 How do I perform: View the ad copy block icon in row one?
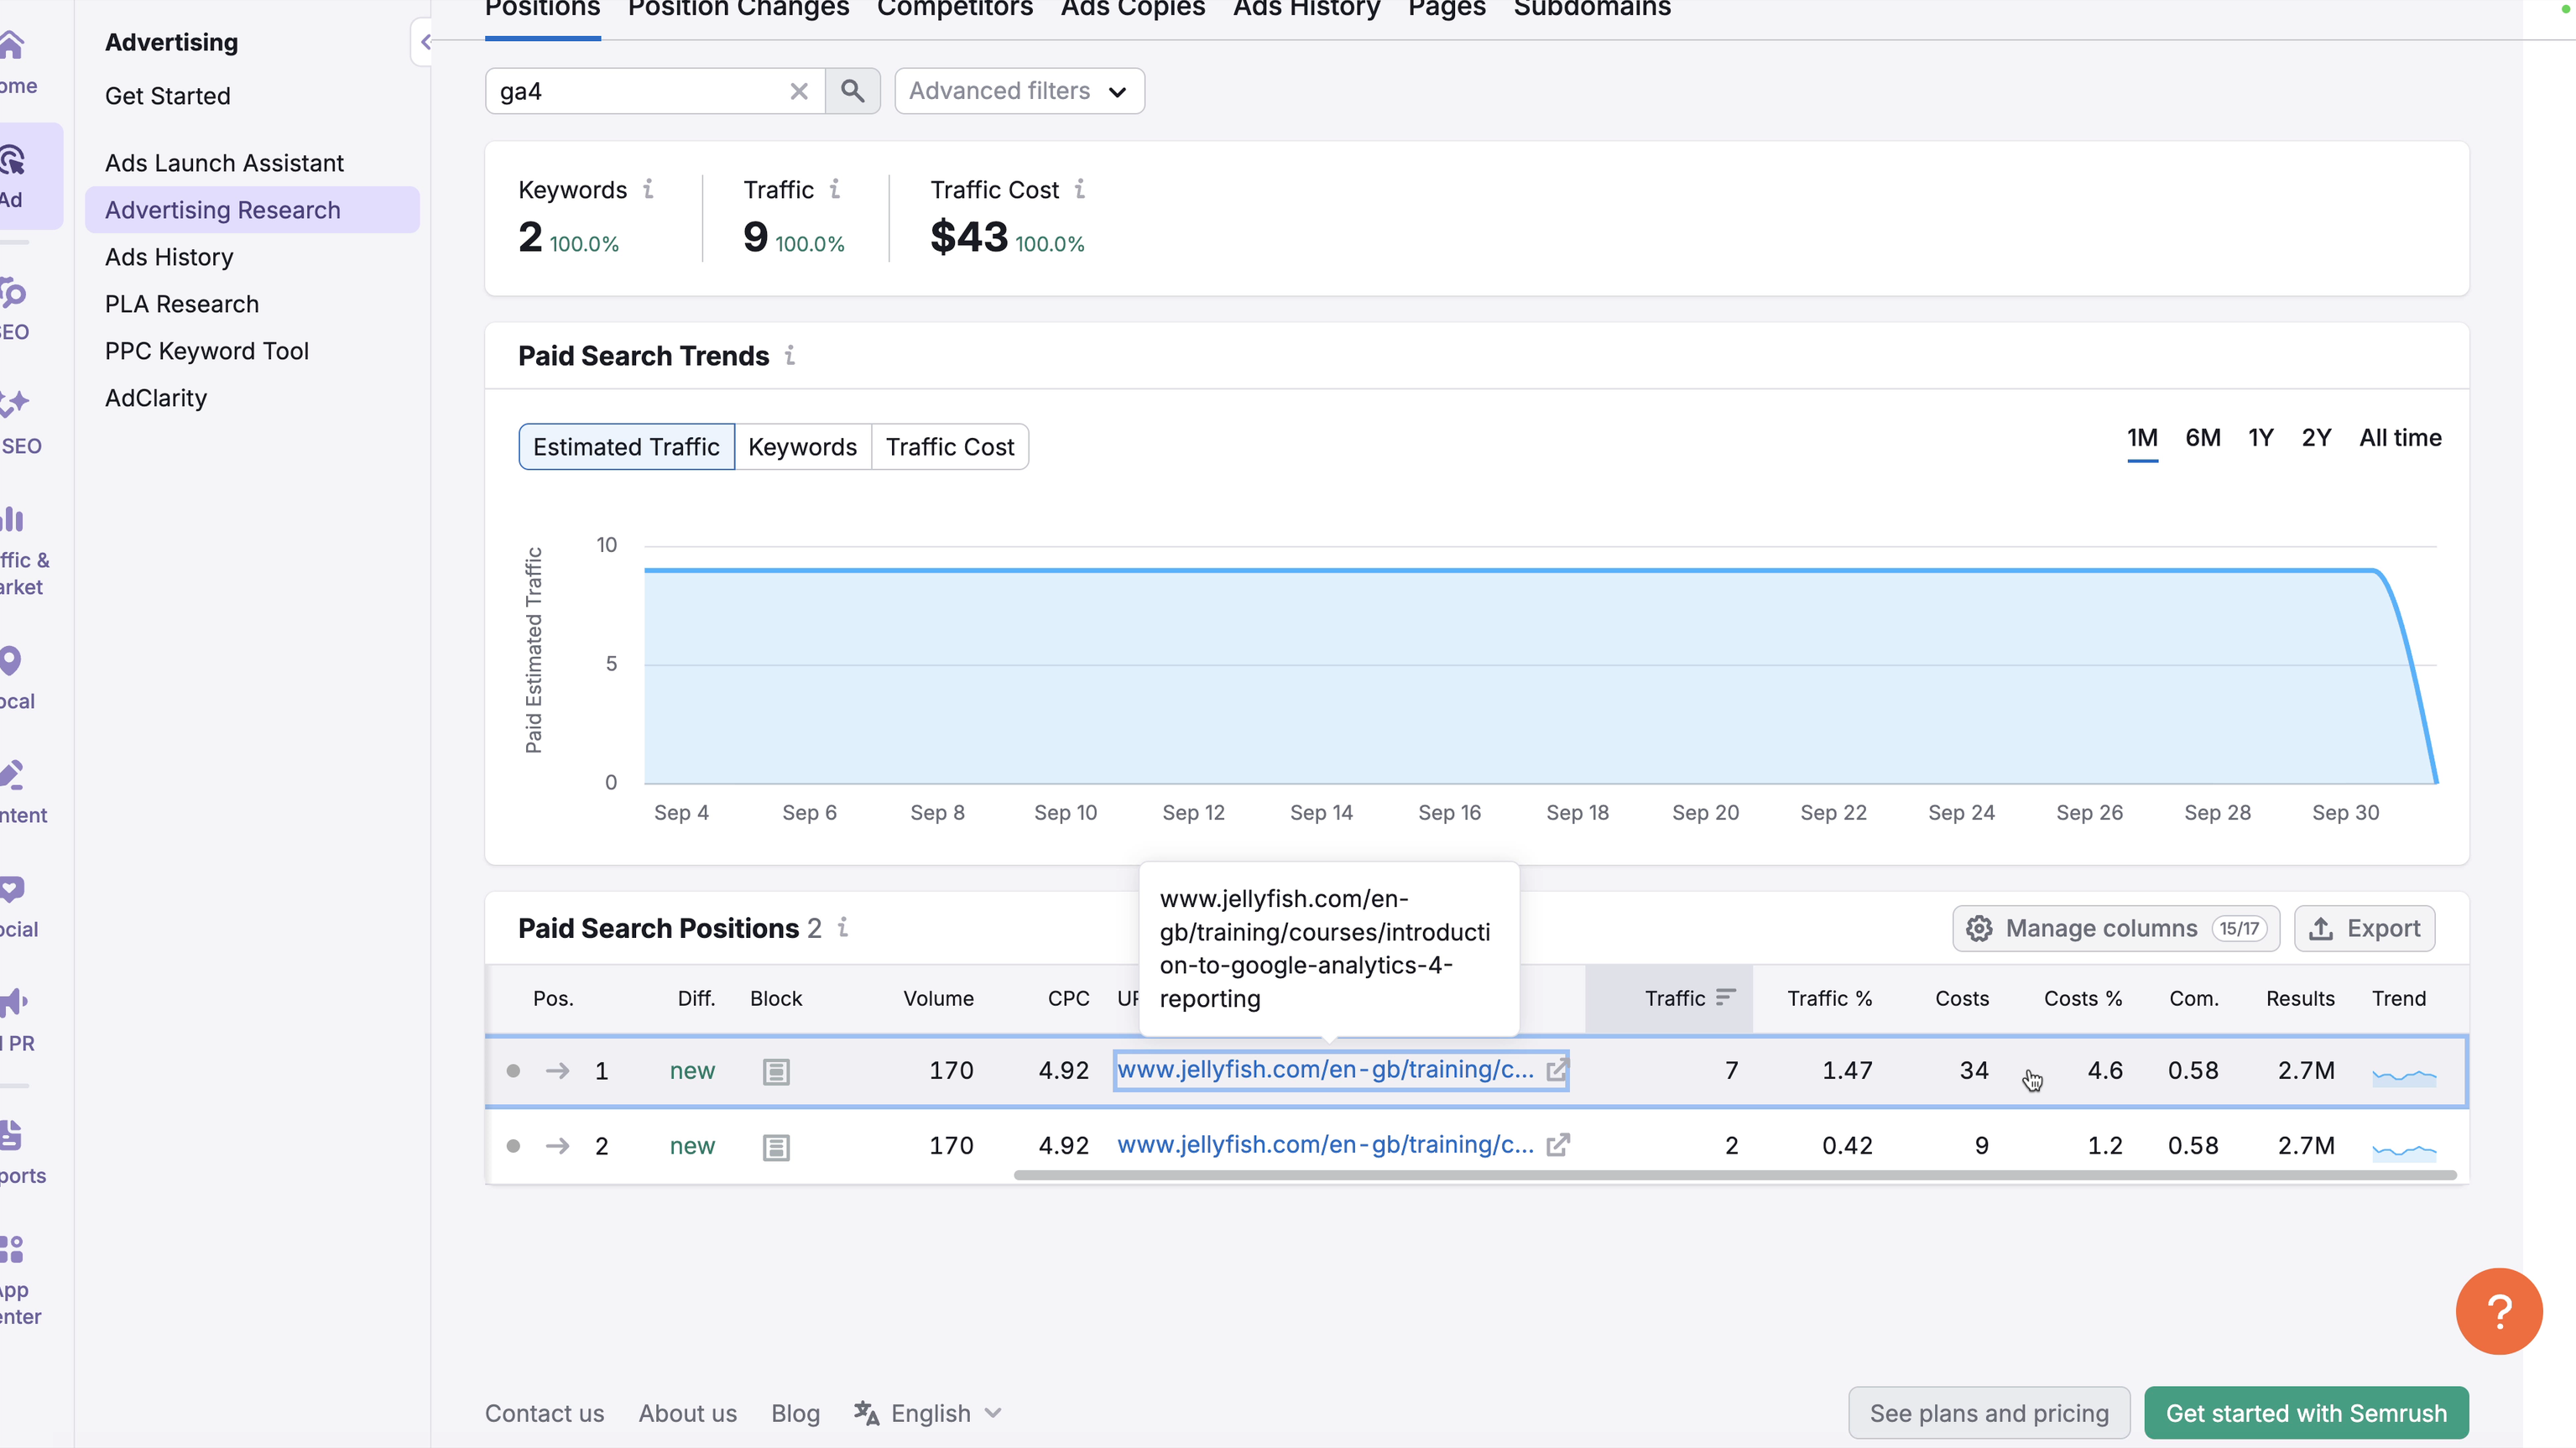click(775, 1071)
